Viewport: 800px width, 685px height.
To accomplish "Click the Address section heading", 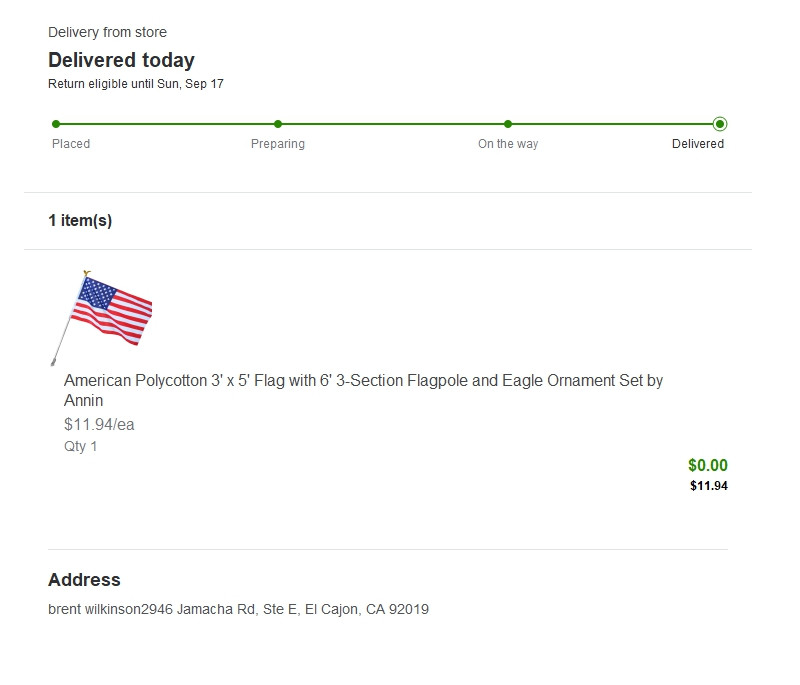I will [84, 580].
